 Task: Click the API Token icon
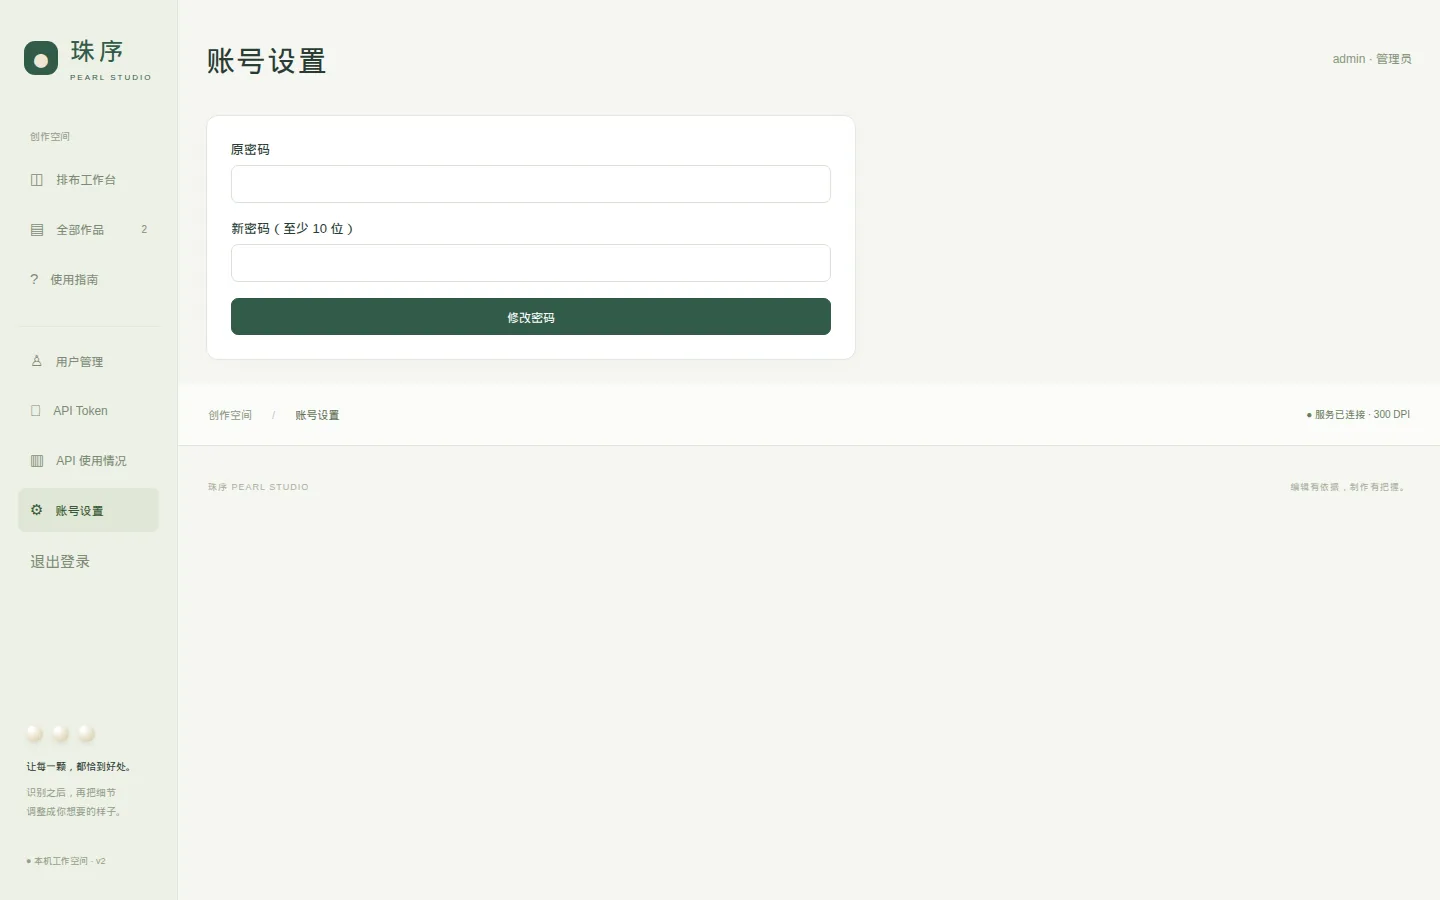click(36, 411)
